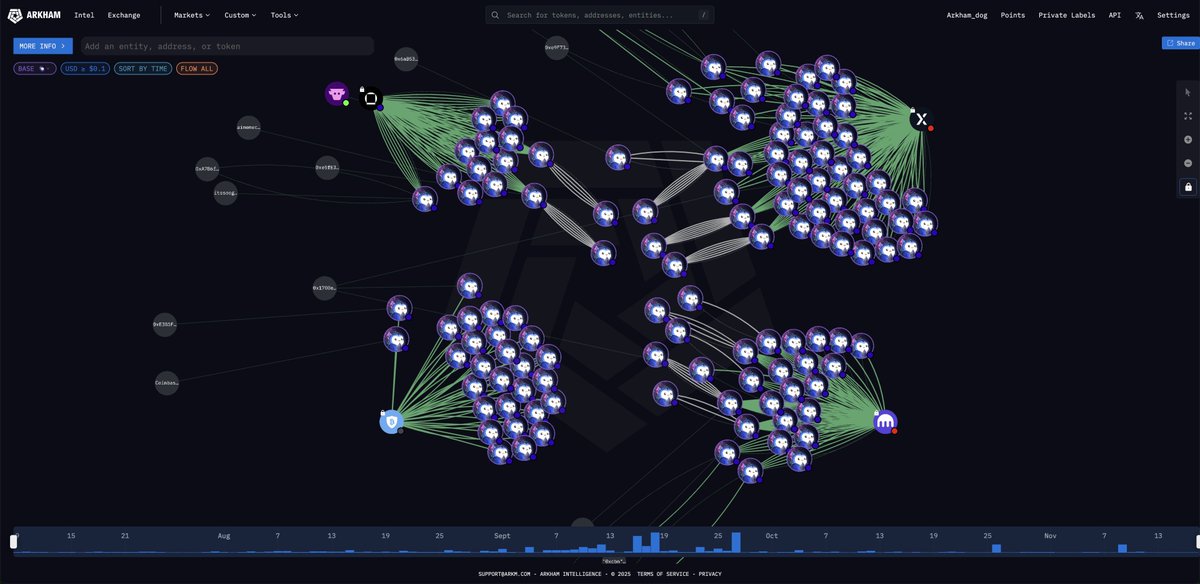This screenshot has width=1200, height=584.
Task: Select the grey node labeled ainemec
Action: click(x=248, y=128)
